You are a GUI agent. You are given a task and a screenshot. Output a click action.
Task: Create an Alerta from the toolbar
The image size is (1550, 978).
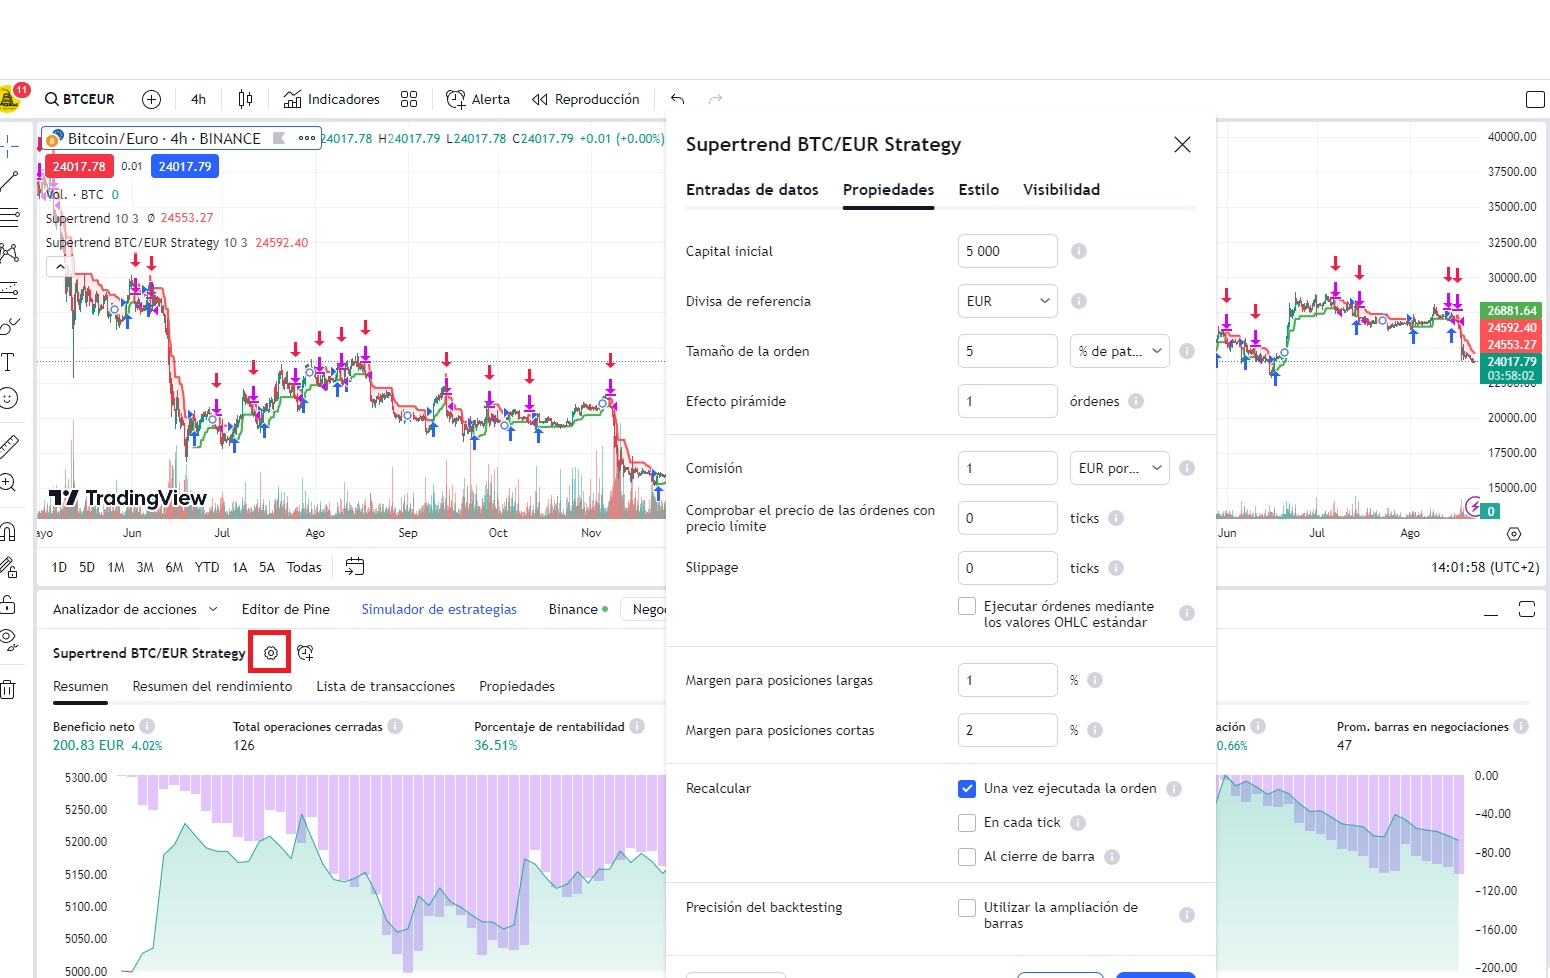(x=477, y=99)
